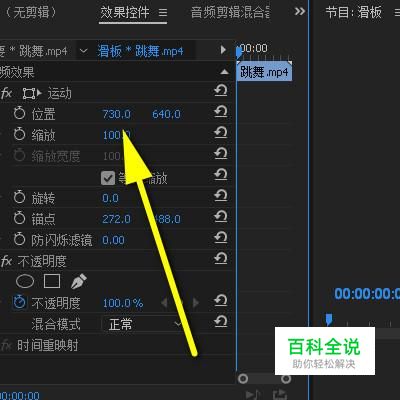Edit the 位置 Y value 640.0

point(166,114)
